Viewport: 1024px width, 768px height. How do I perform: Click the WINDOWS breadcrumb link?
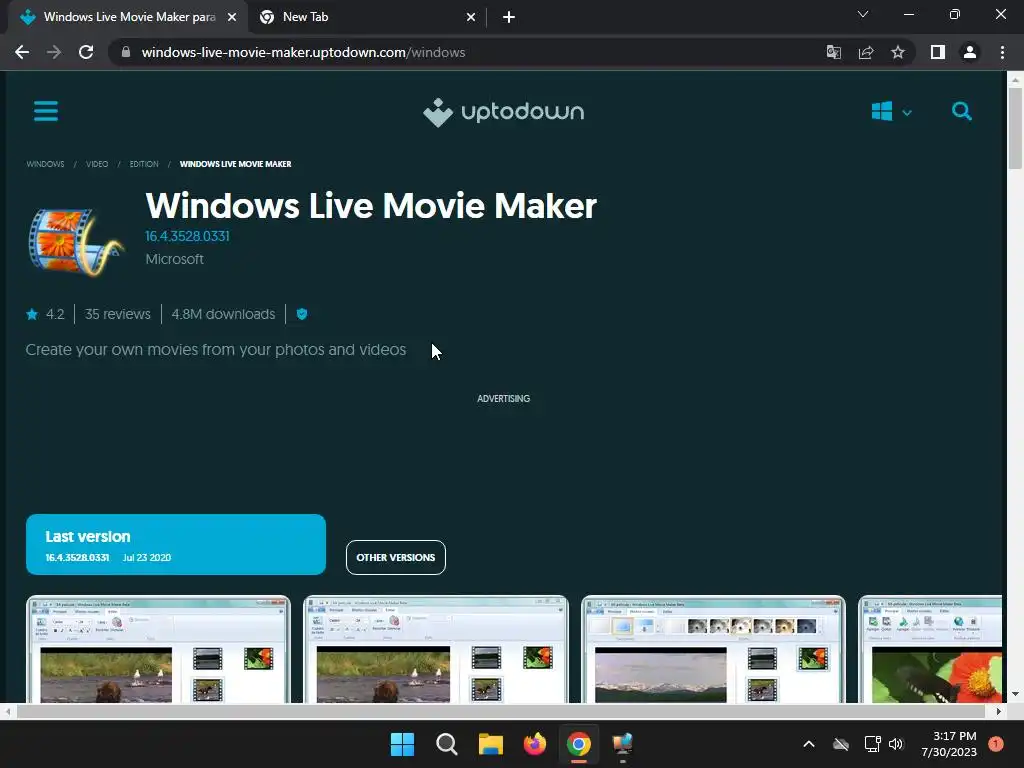[x=45, y=164]
